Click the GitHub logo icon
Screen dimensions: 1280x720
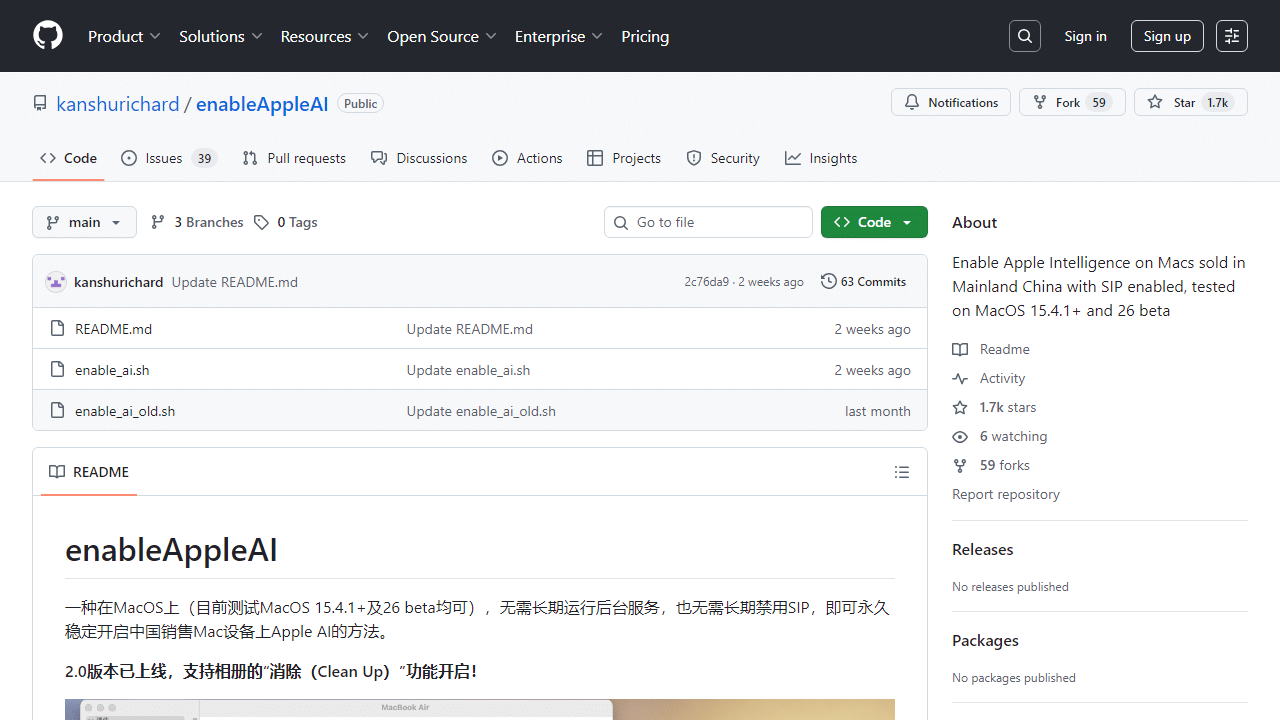tap(48, 36)
